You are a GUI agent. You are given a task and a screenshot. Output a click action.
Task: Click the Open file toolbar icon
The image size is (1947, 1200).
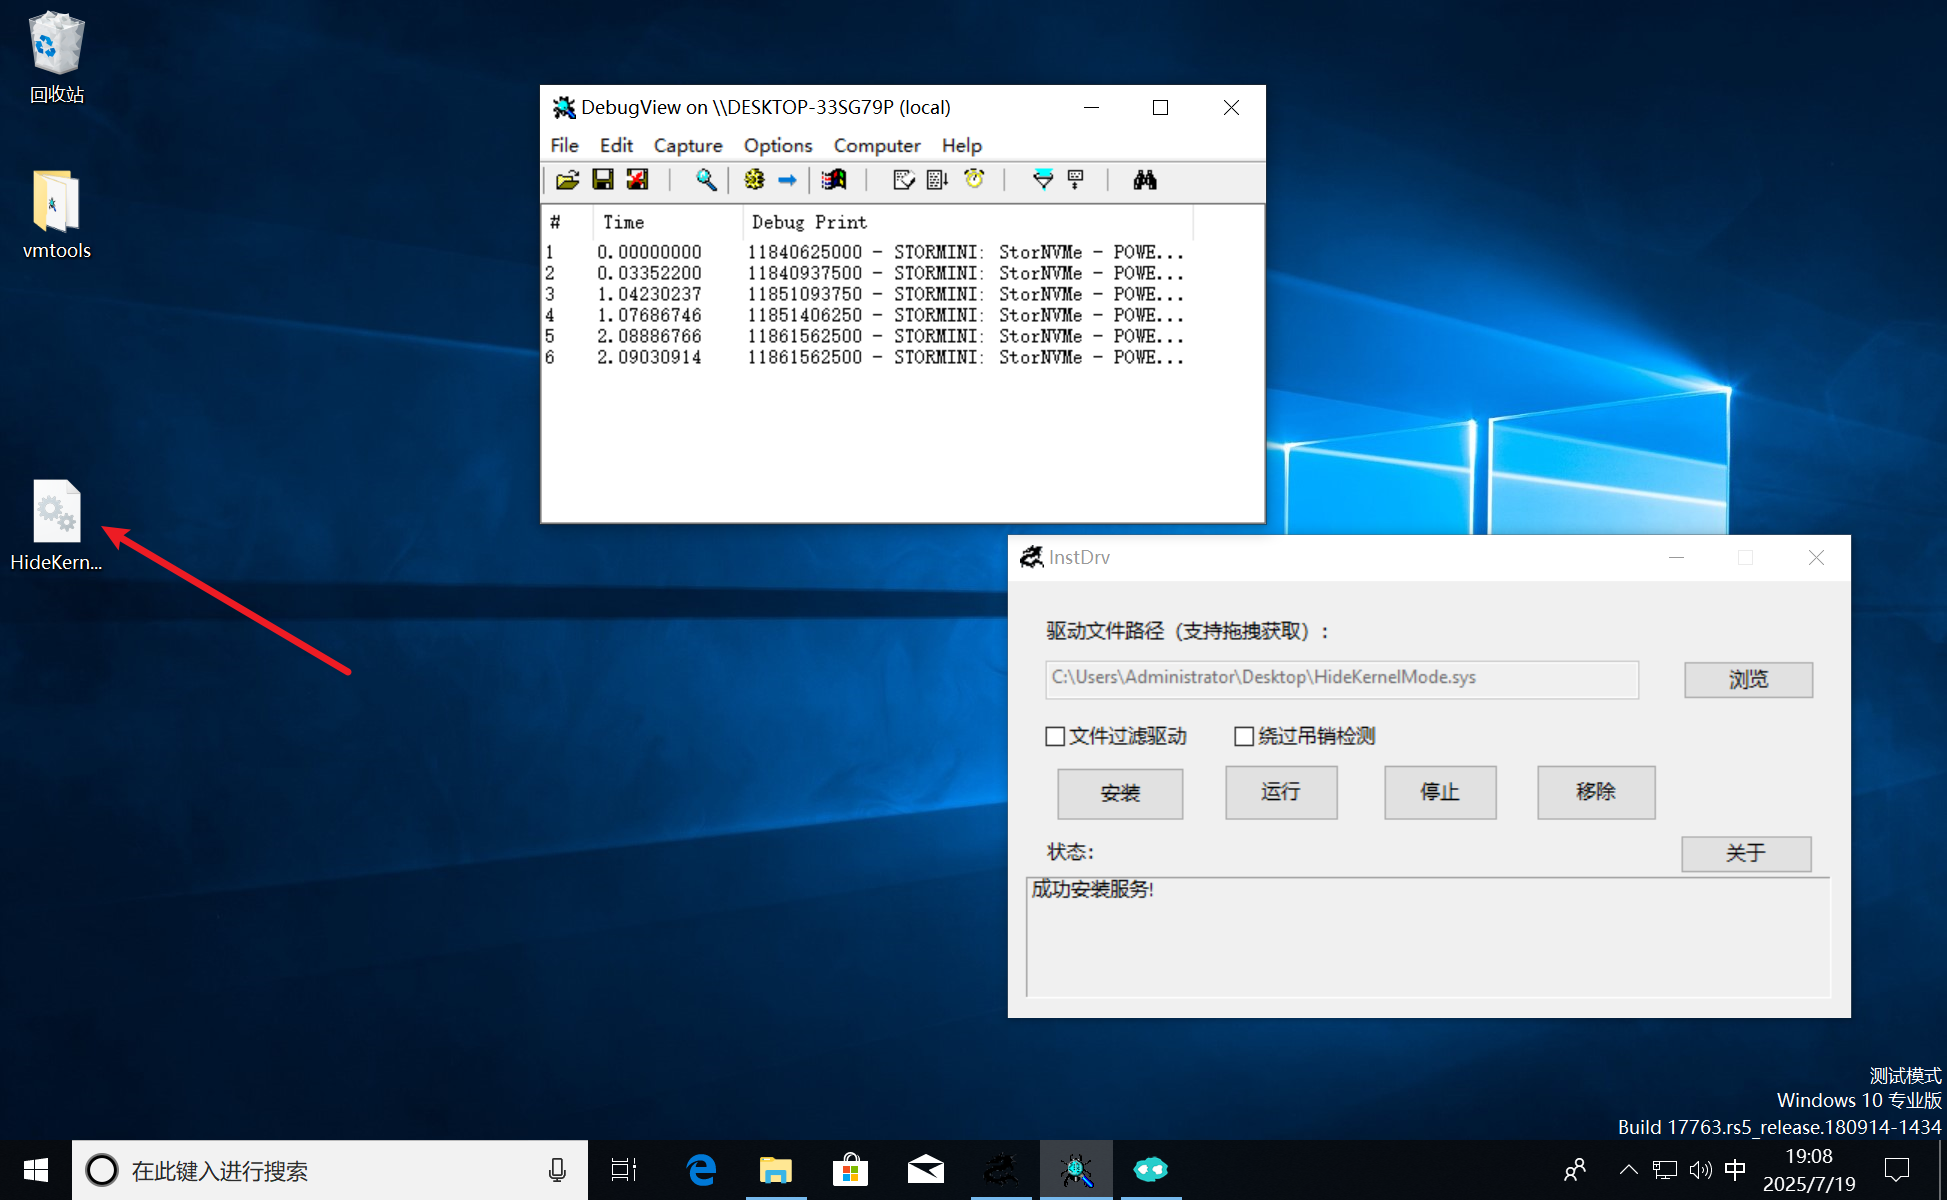point(567,180)
